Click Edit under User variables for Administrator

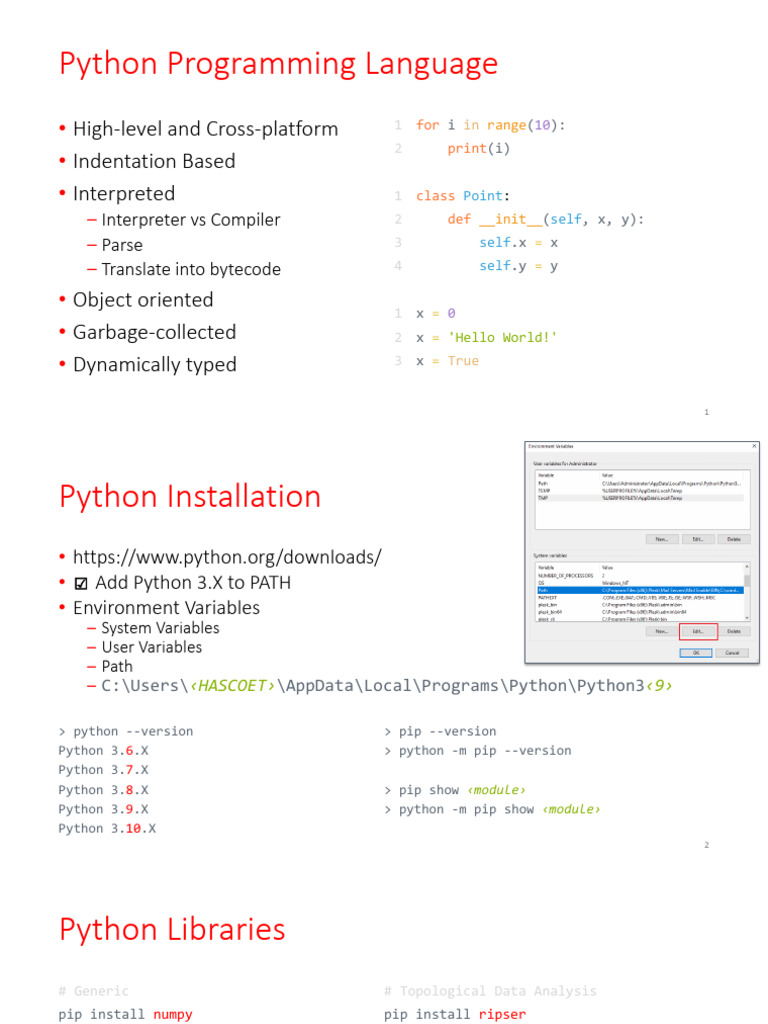pyautogui.click(x=699, y=539)
